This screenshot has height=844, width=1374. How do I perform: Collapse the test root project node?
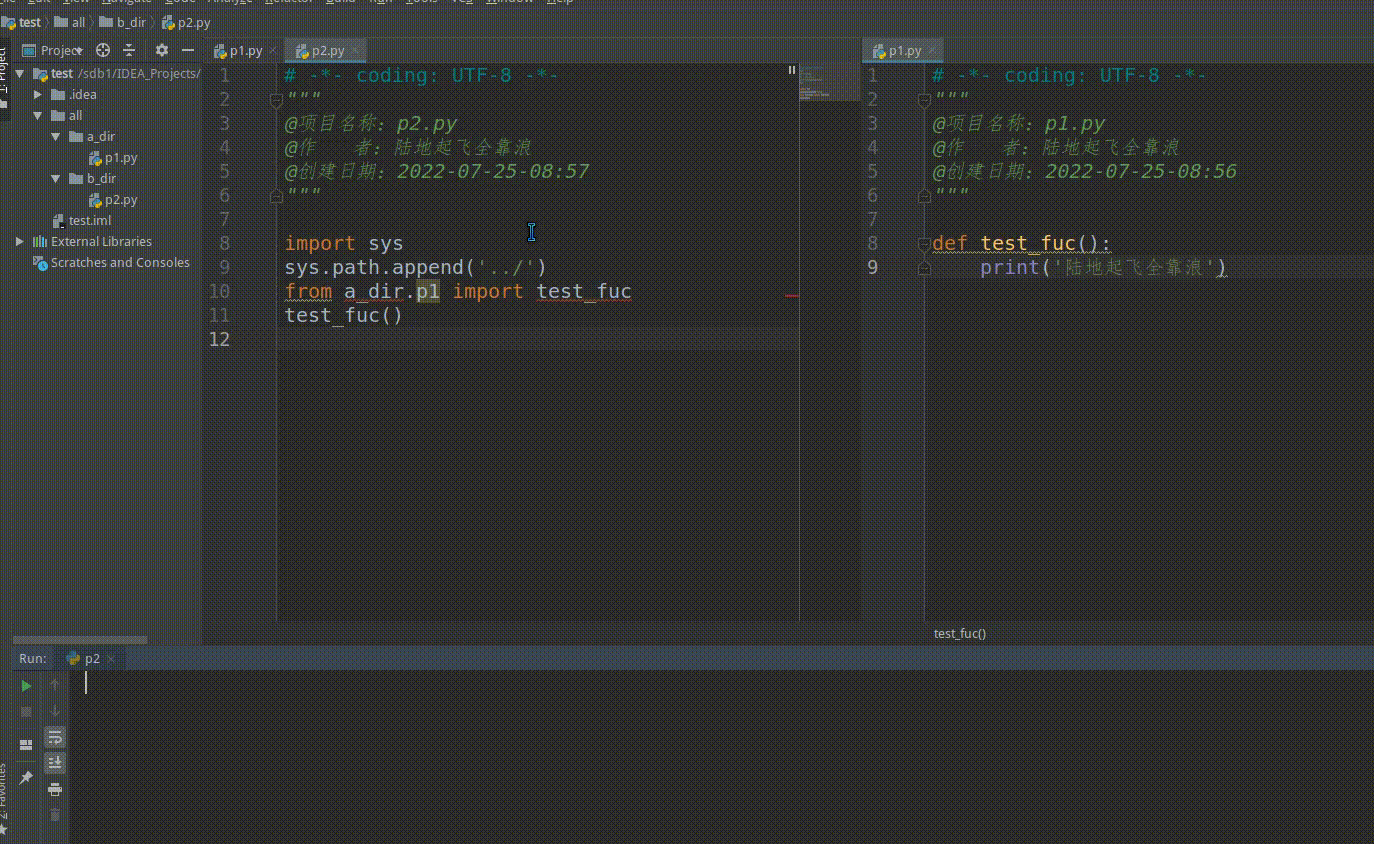pos(19,74)
